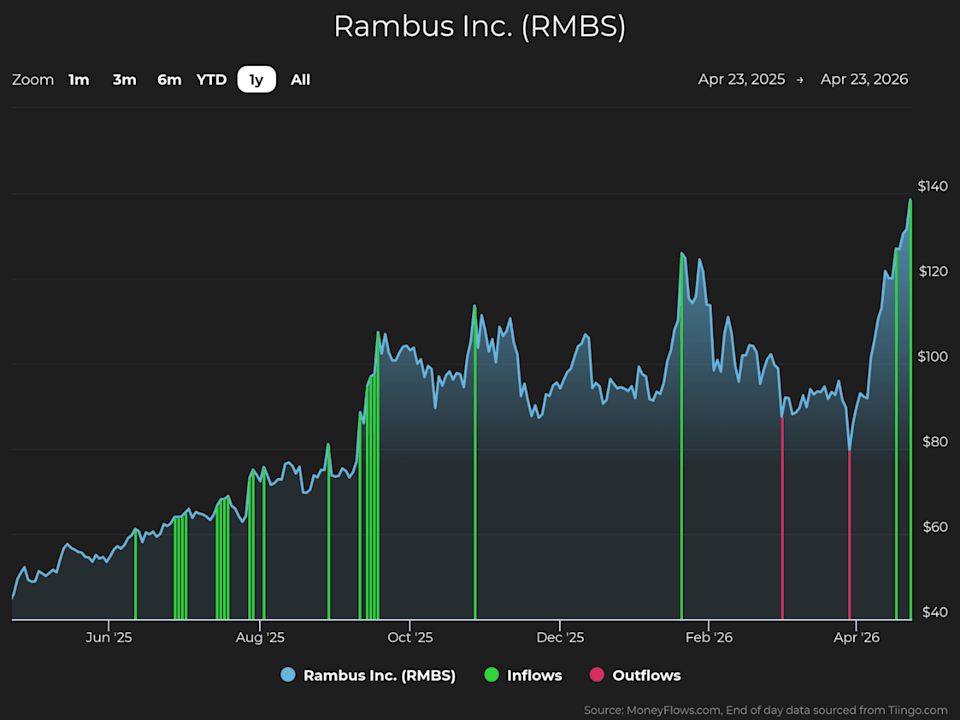Select the 6m zoom preset

pos(169,79)
